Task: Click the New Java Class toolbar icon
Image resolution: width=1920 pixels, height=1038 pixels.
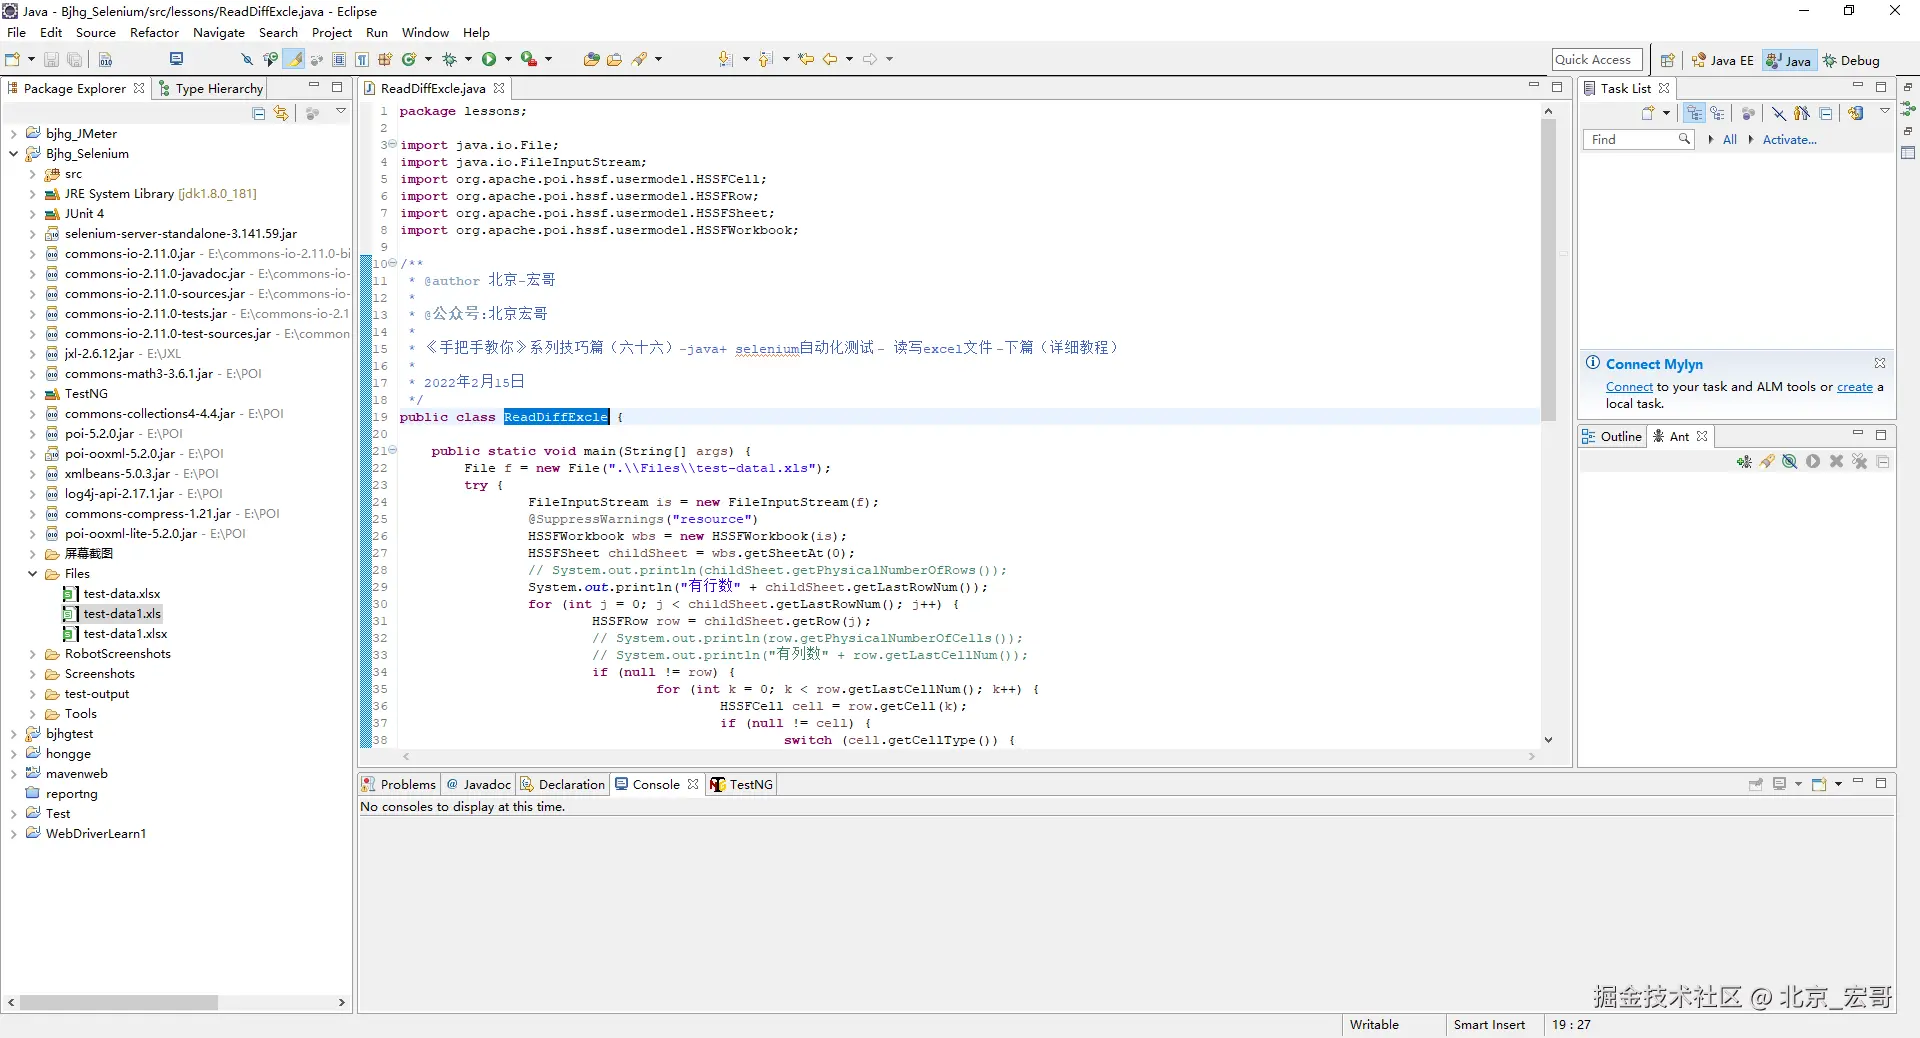Action: [x=409, y=60]
